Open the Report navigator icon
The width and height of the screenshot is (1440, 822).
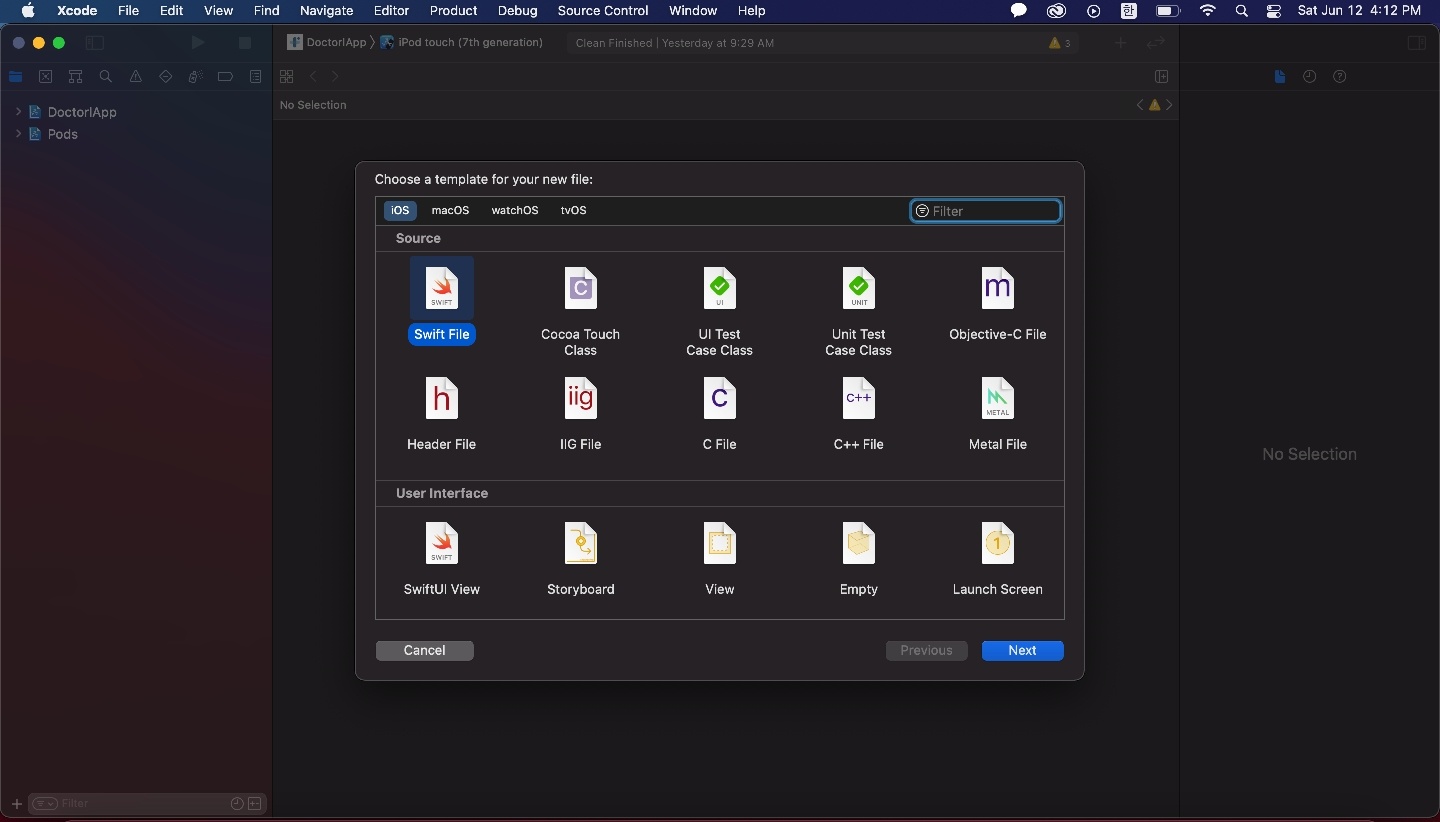pos(255,77)
